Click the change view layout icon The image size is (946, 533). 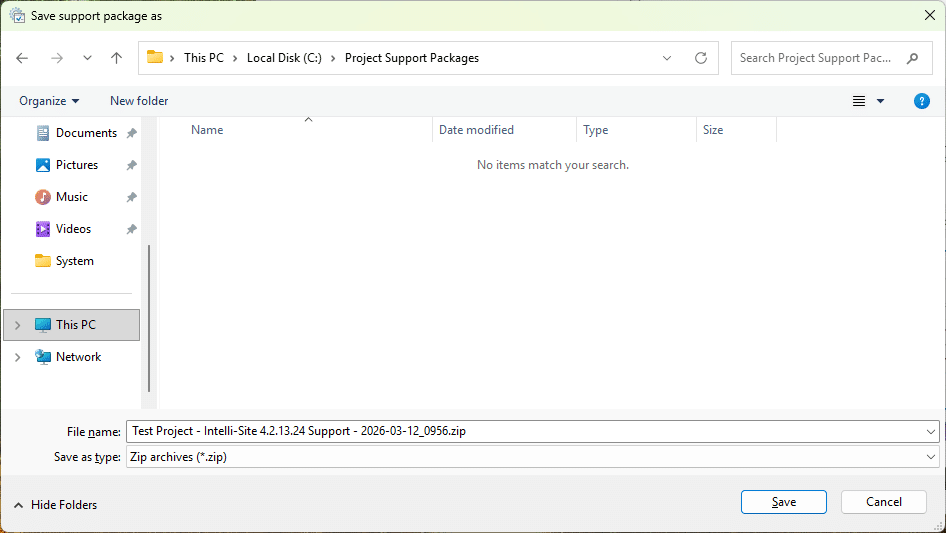[859, 101]
